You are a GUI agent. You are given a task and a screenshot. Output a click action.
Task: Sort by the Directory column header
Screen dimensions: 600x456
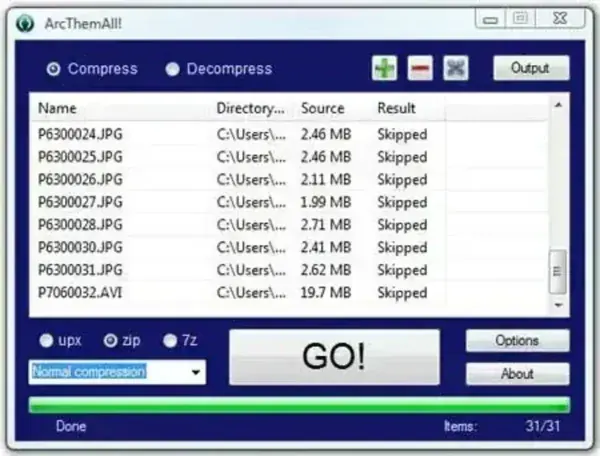point(253,108)
